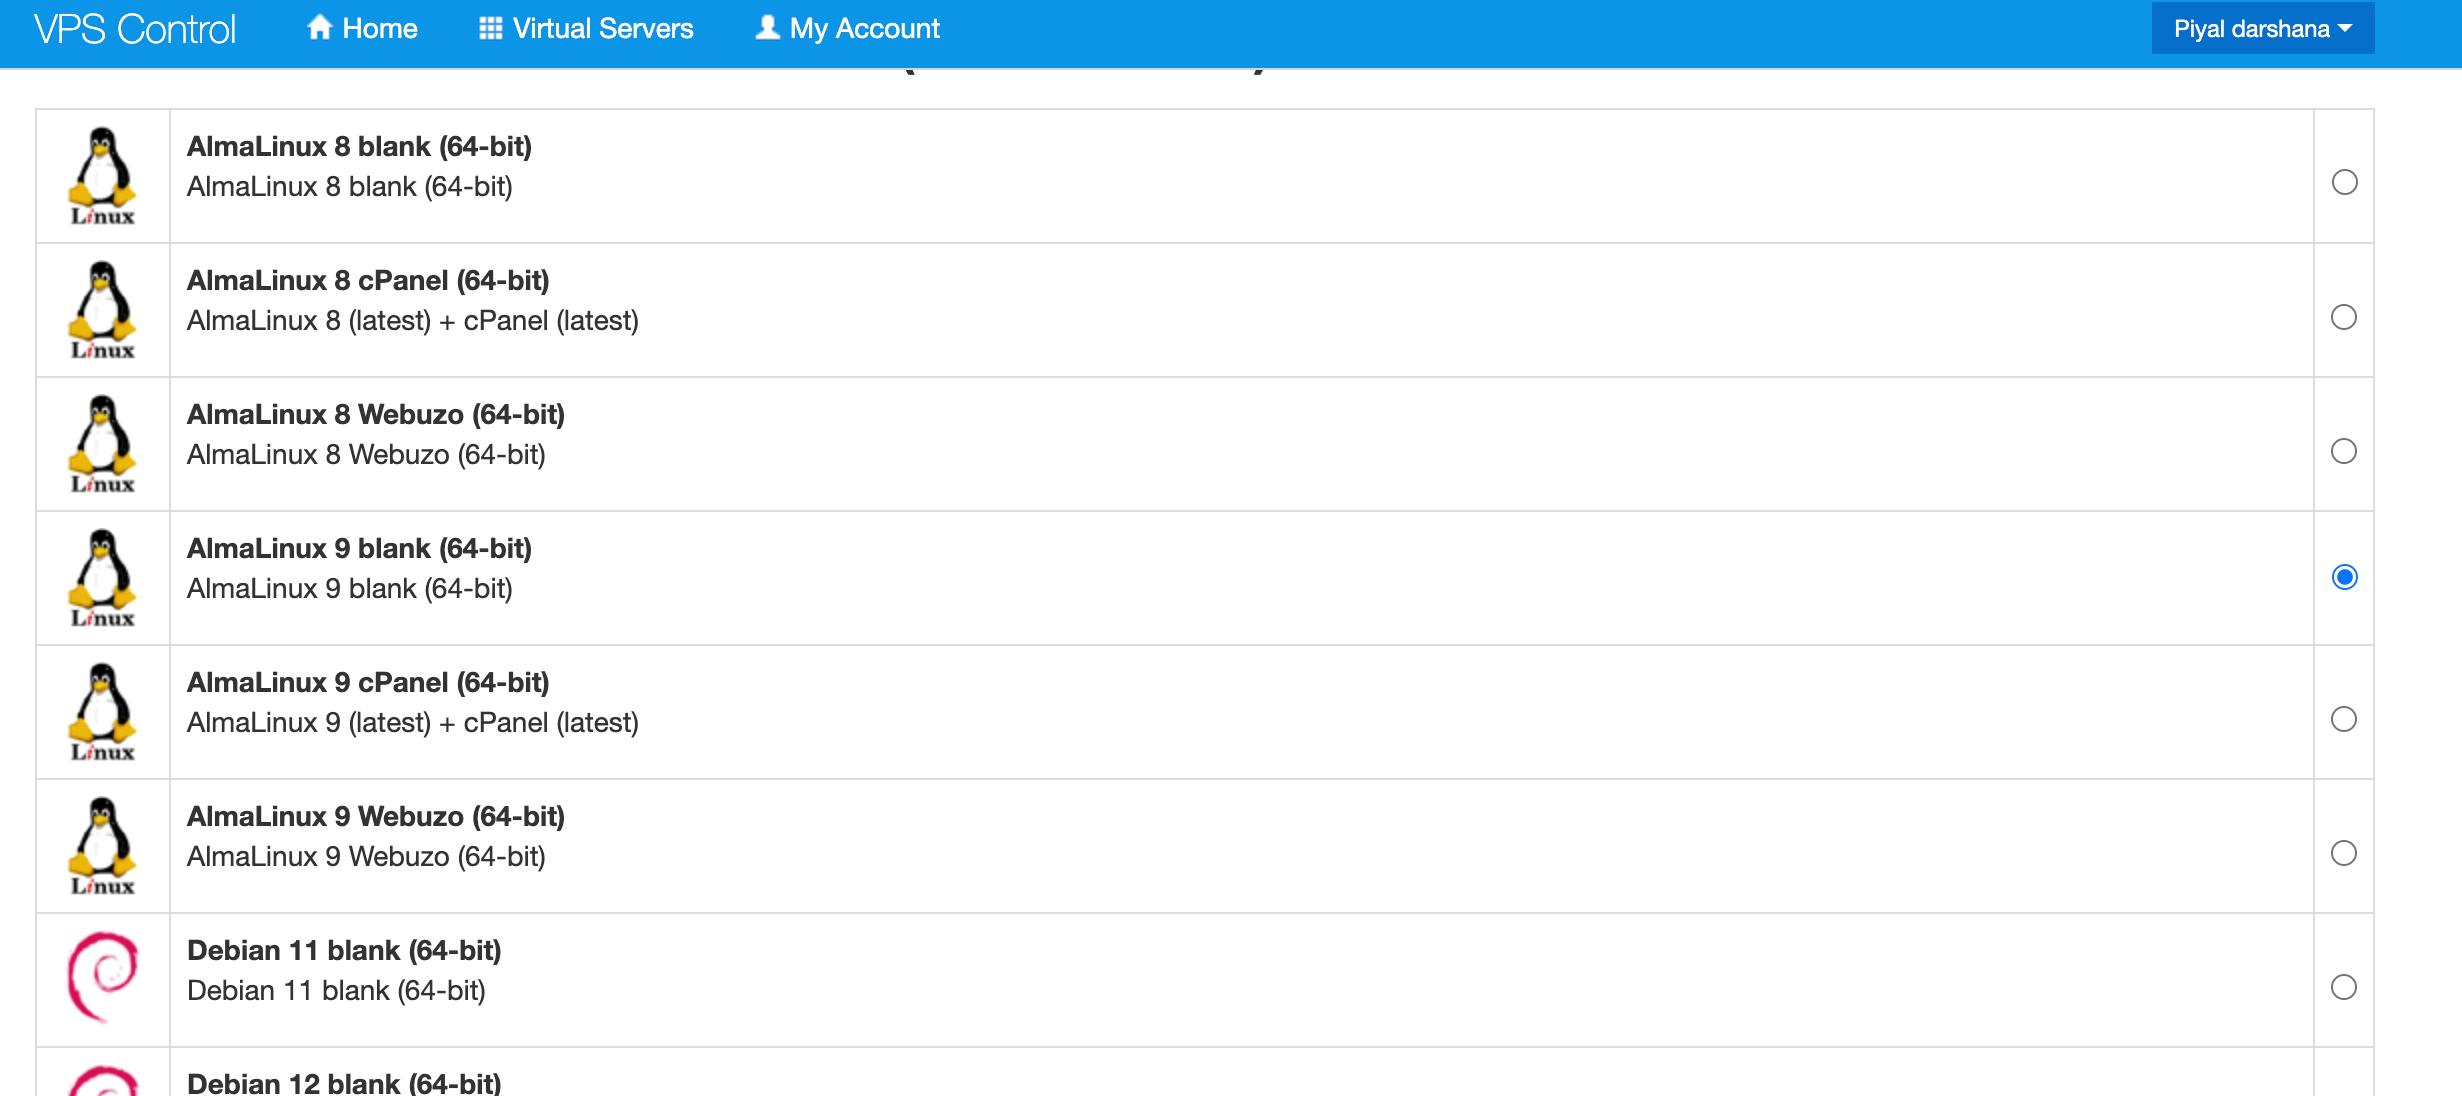Navigate to the Home link
The image size is (2462, 1096).
[379, 29]
